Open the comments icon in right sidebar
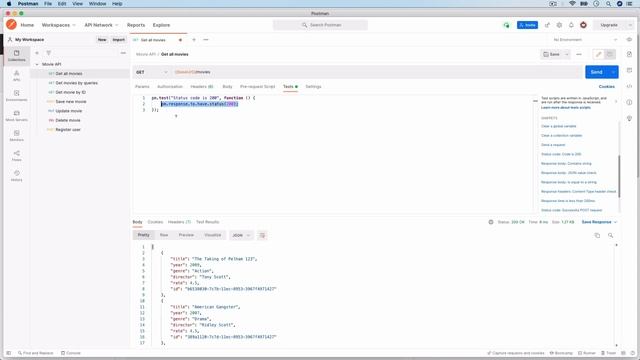 tap(629, 70)
